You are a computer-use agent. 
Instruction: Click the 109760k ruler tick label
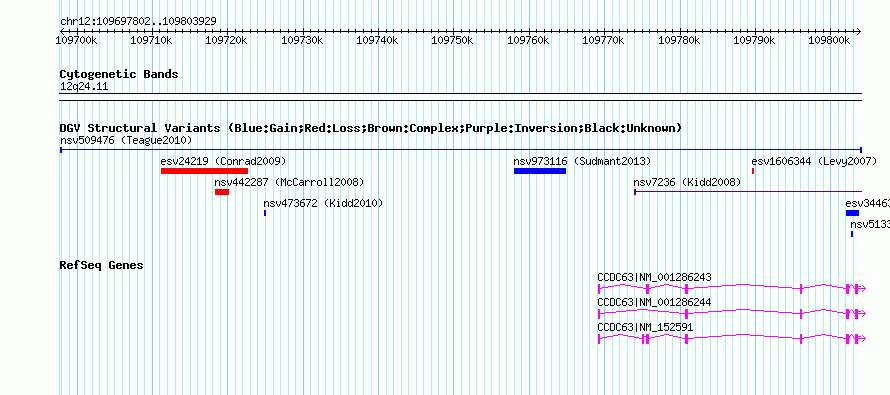tap(528, 40)
